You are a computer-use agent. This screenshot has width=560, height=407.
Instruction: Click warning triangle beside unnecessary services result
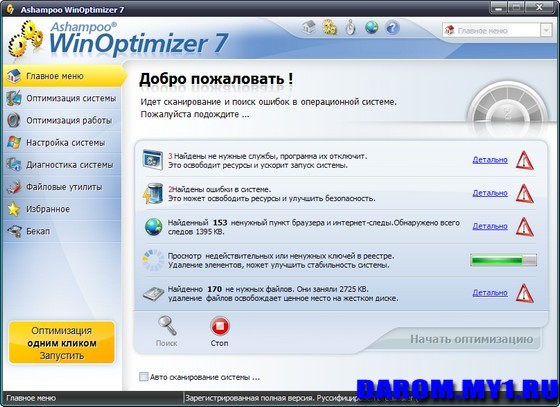click(x=525, y=160)
